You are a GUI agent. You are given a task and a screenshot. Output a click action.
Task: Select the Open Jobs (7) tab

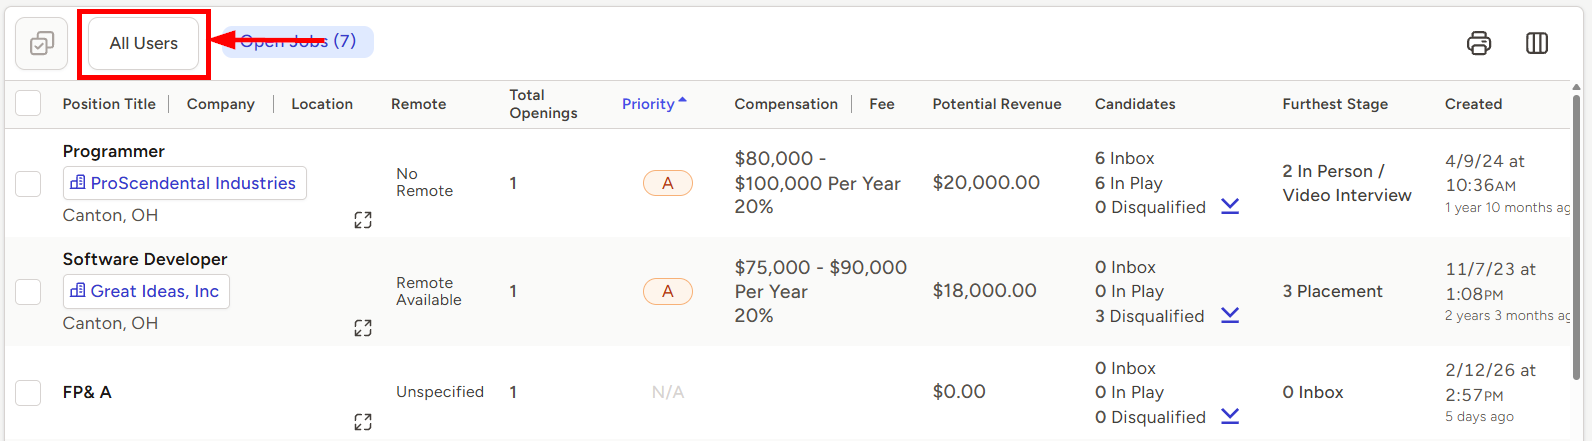coord(298,41)
